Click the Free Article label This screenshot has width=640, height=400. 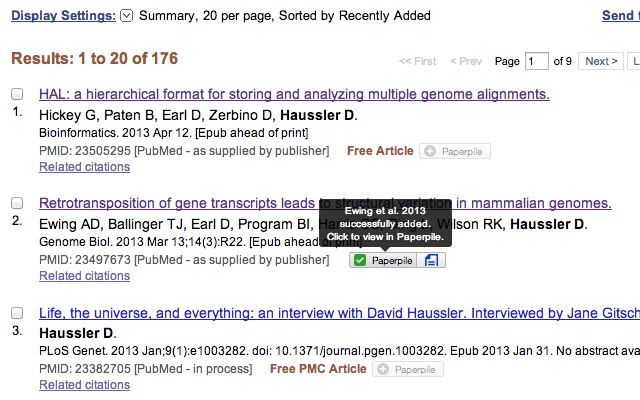[x=380, y=151]
